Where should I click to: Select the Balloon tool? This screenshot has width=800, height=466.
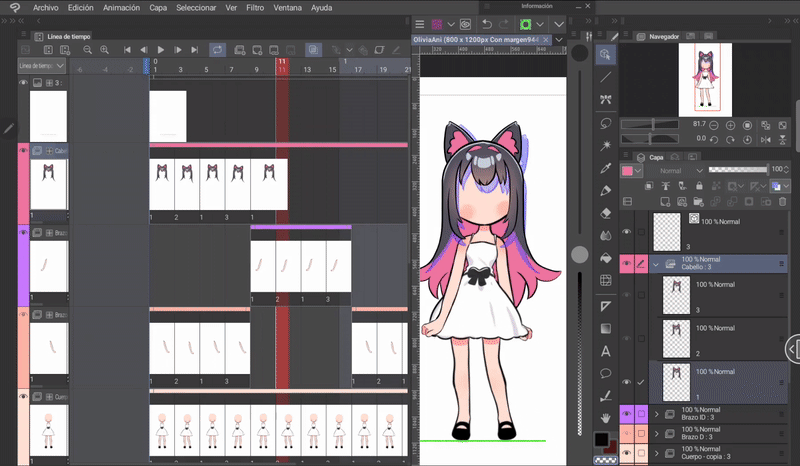[x=606, y=373]
